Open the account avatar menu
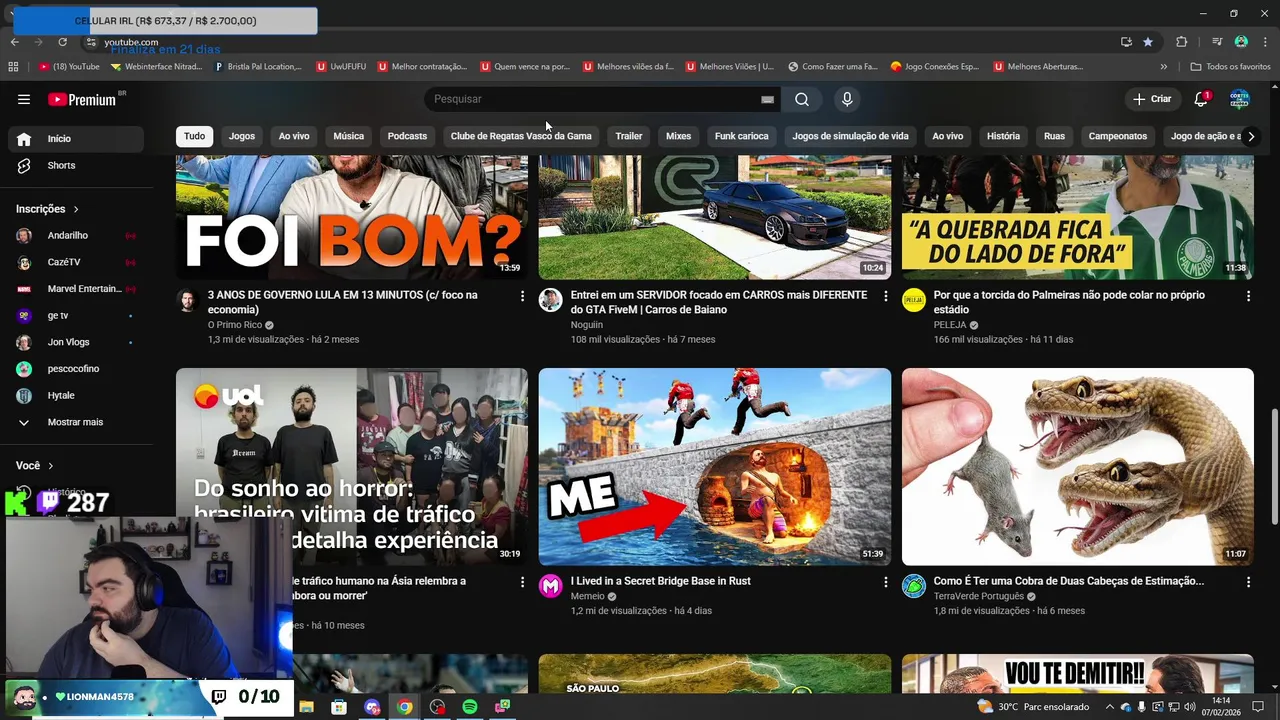 click(1239, 99)
